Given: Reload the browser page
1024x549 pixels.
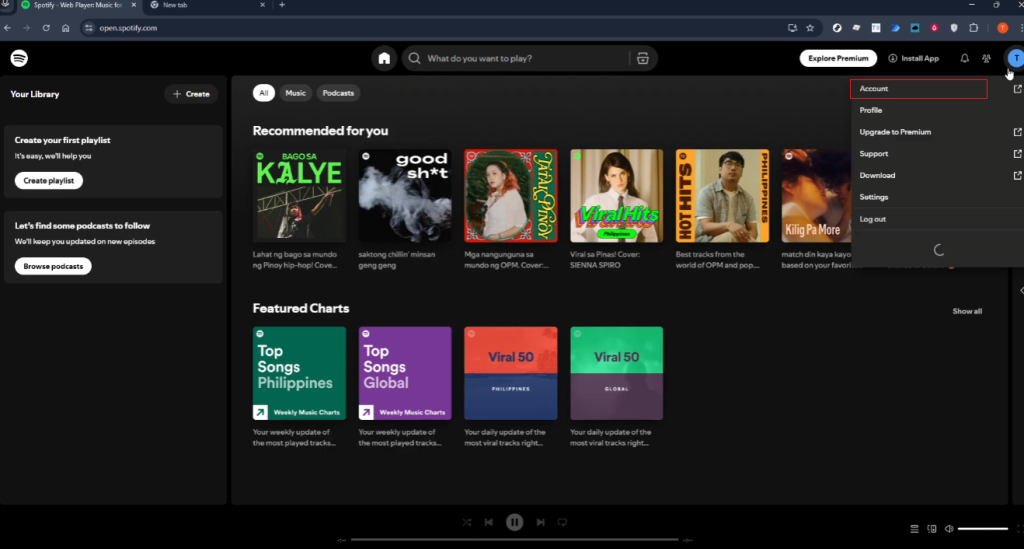Looking at the screenshot, I should pyautogui.click(x=46, y=28).
